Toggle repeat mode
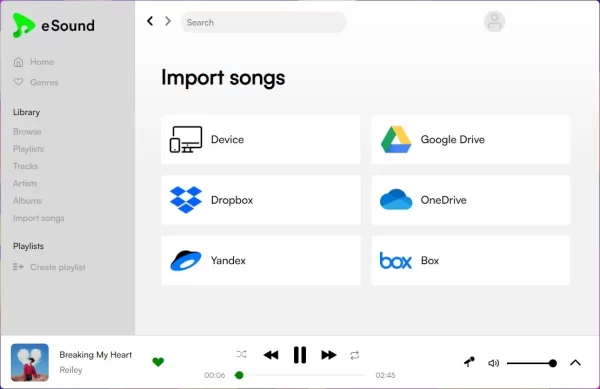This screenshot has width=600, height=389. coord(355,355)
